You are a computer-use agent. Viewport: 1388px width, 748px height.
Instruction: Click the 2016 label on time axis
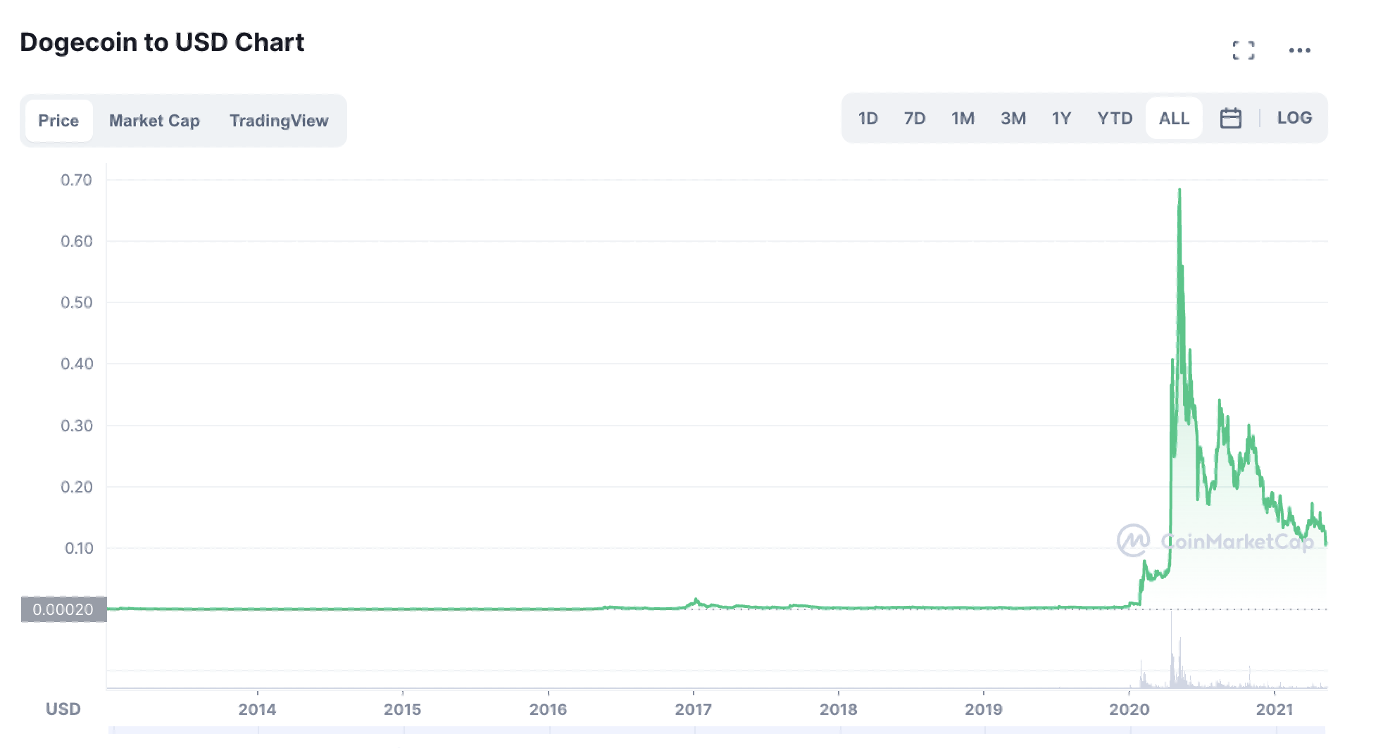click(x=548, y=709)
